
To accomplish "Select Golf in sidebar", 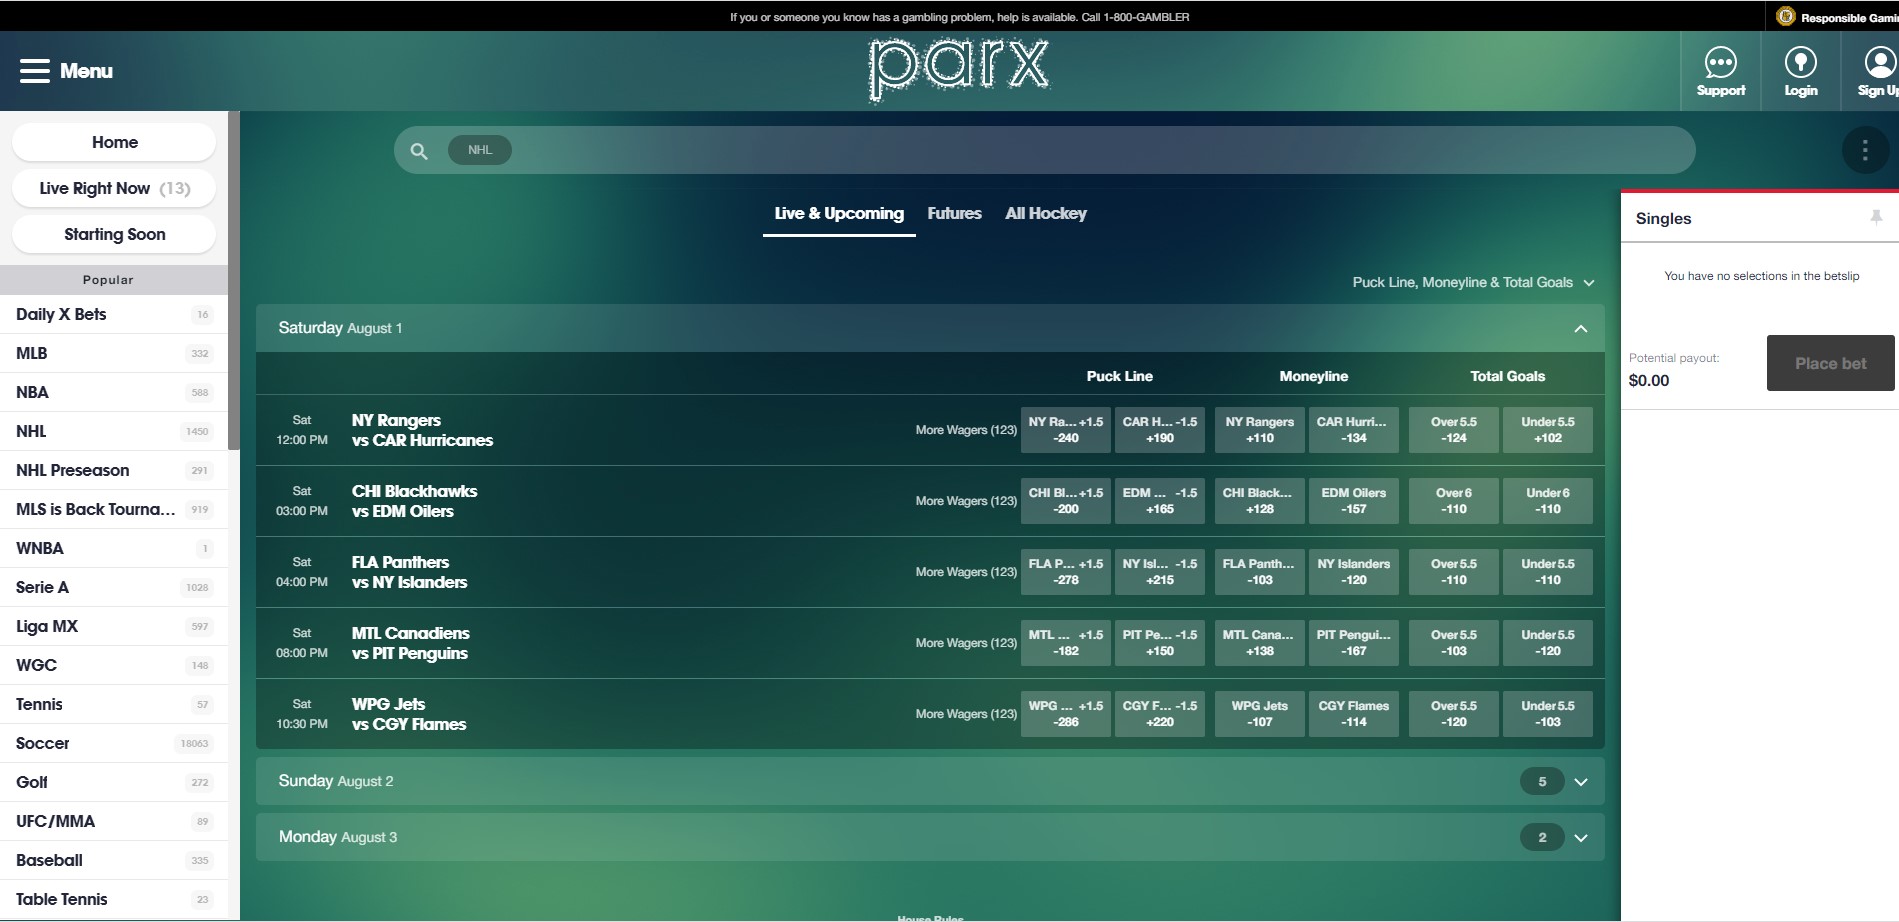I will (x=114, y=782).
